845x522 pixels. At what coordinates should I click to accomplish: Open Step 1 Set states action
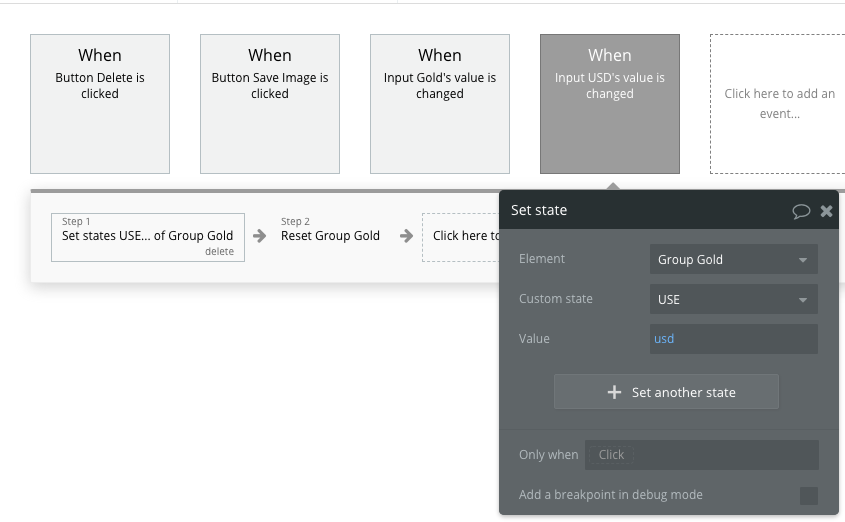[147, 236]
